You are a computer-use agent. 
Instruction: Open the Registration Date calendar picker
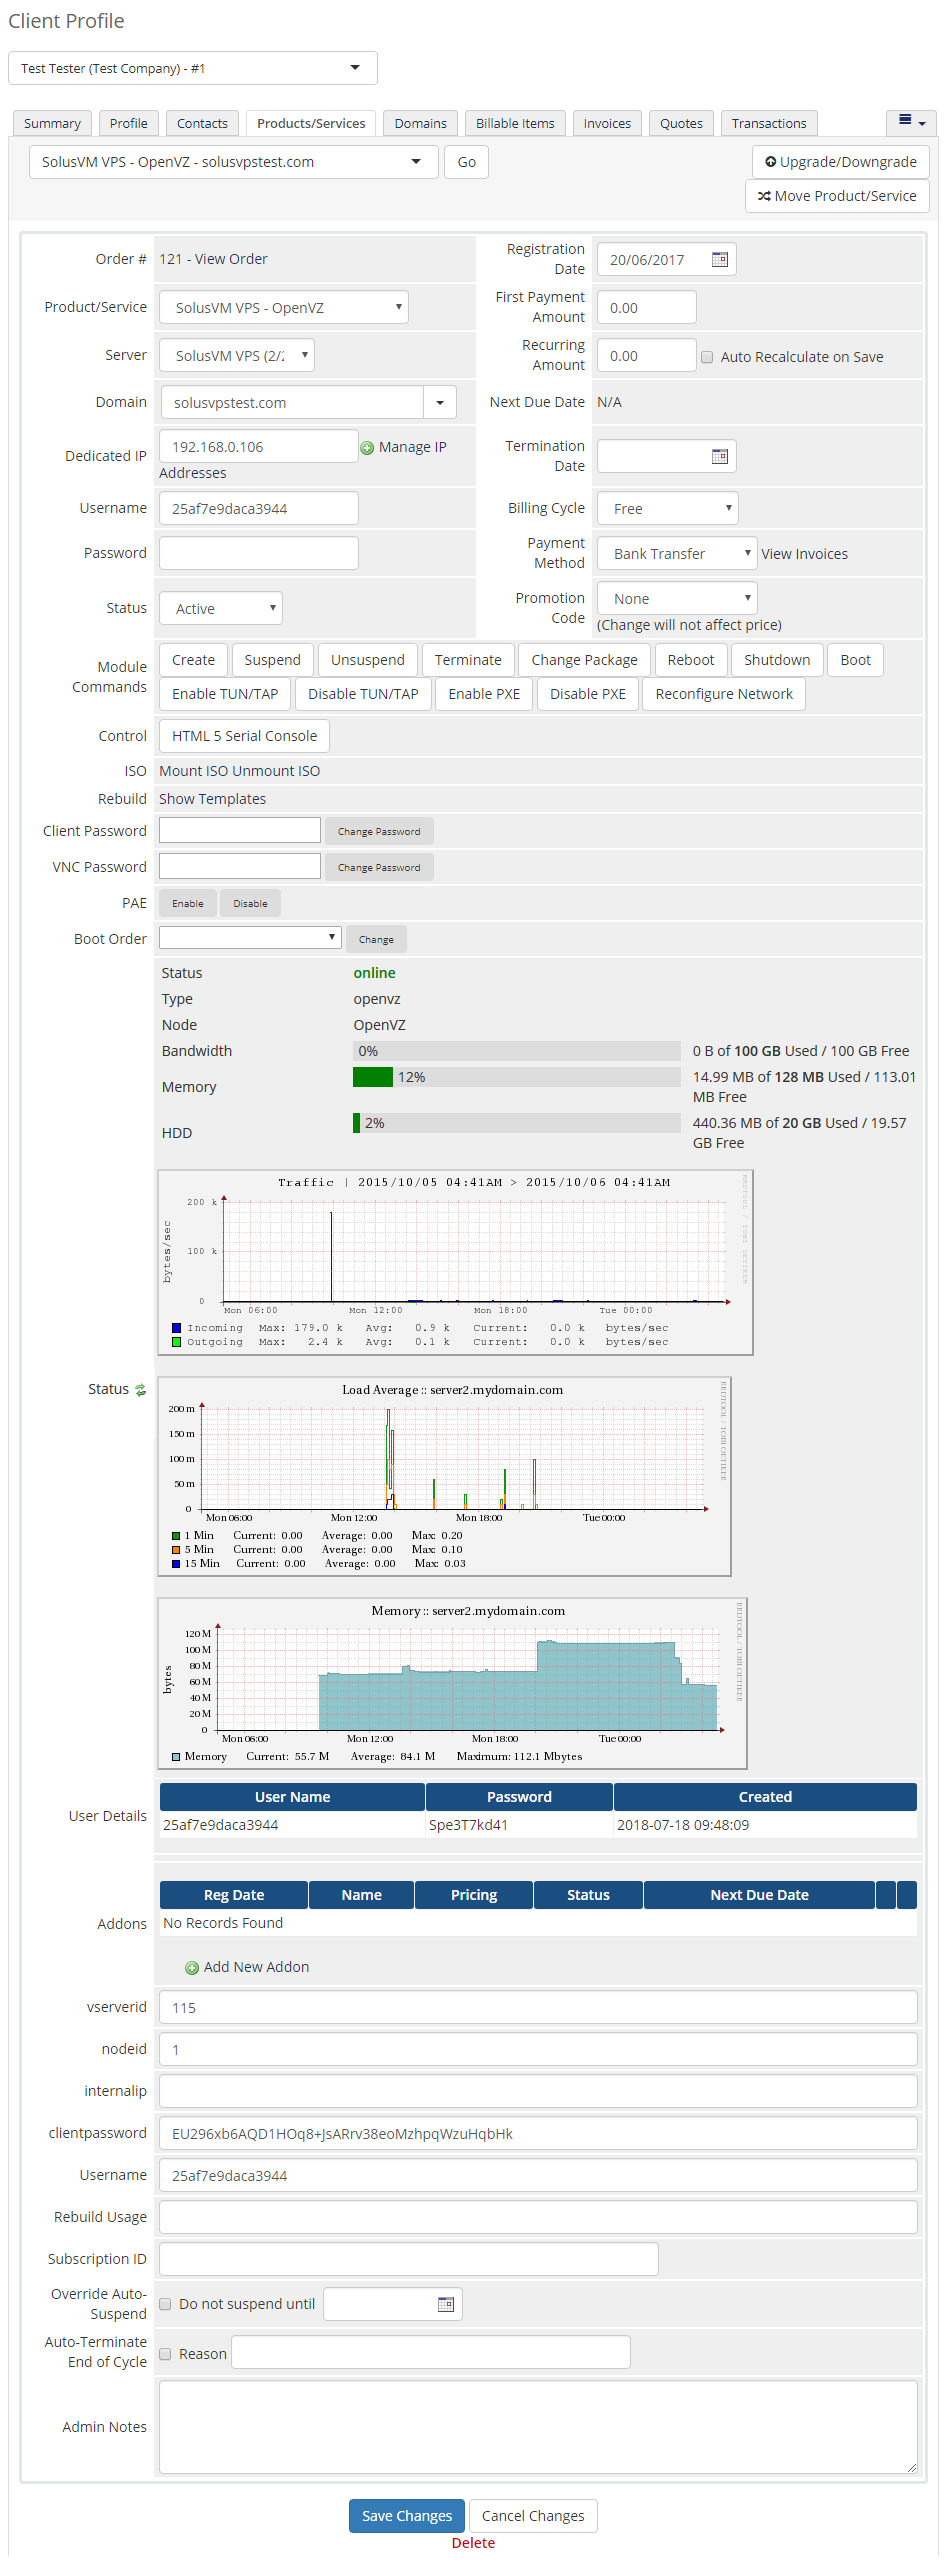[x=719, y=260]
